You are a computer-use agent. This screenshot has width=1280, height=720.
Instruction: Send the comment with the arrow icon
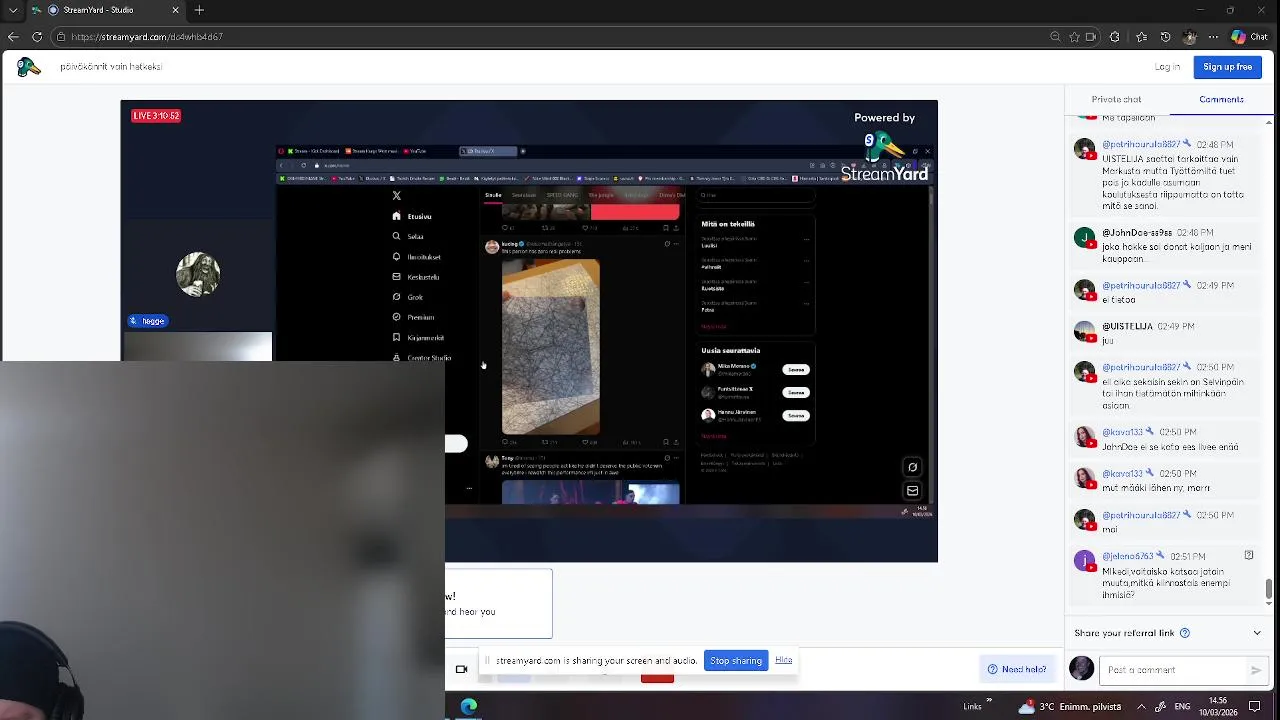(x=1256, y=670)
